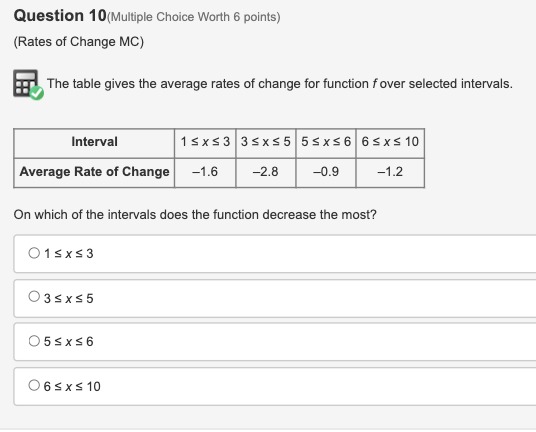
Task: Click the answer text 6 ≤ x ≤ 10
Action: click(72, 387)
